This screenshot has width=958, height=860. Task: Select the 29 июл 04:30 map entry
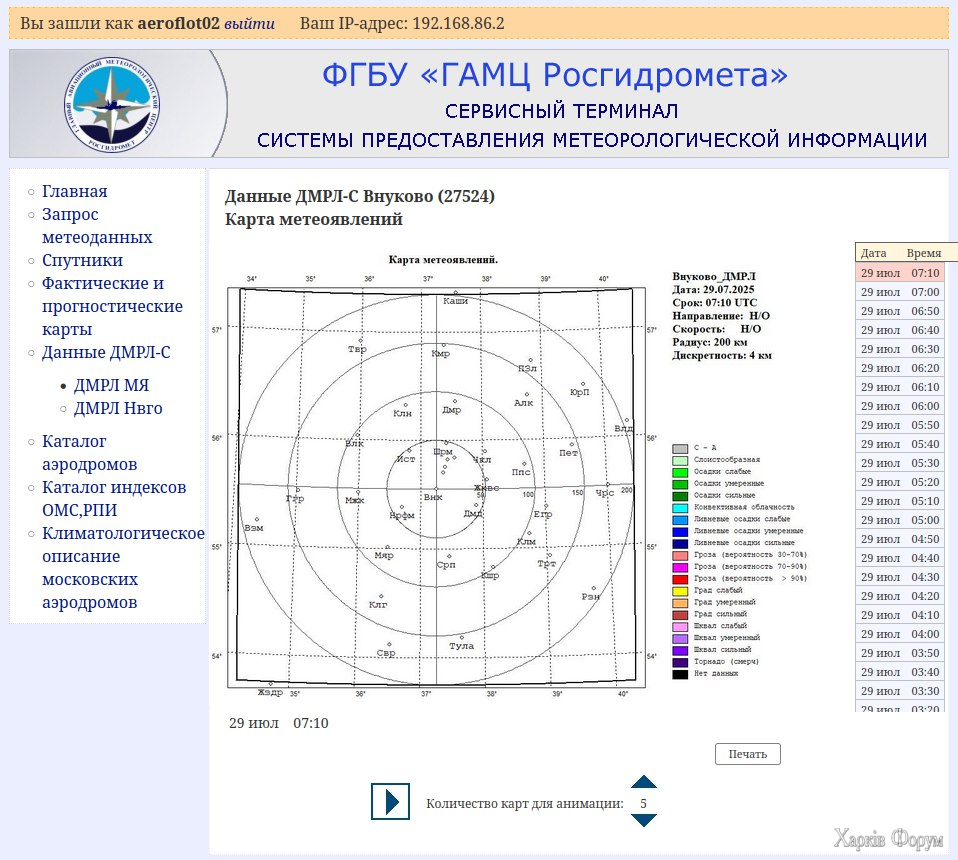point(900,577)
